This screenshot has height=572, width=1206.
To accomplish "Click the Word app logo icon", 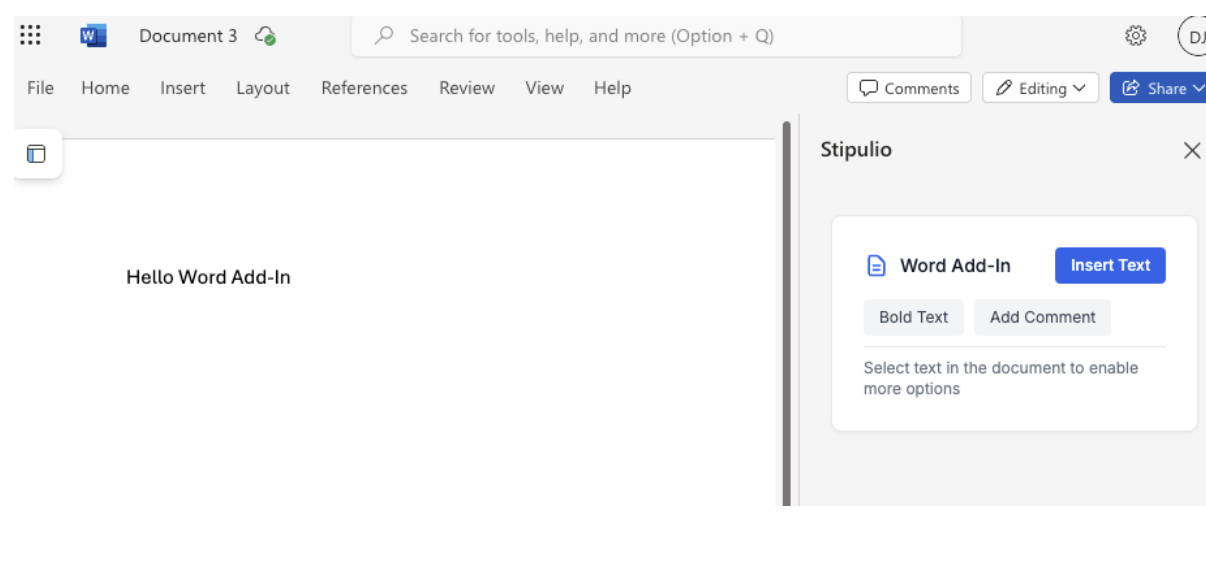I will (x=93, y=36).
